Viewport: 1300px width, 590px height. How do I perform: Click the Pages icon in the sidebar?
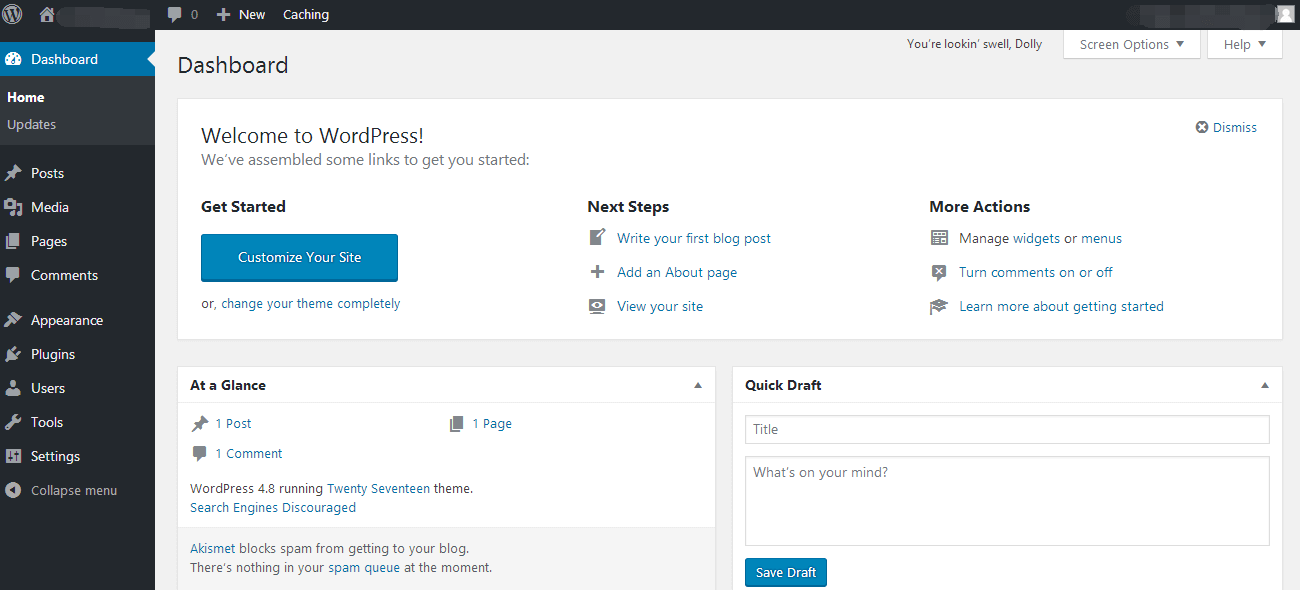14,241
